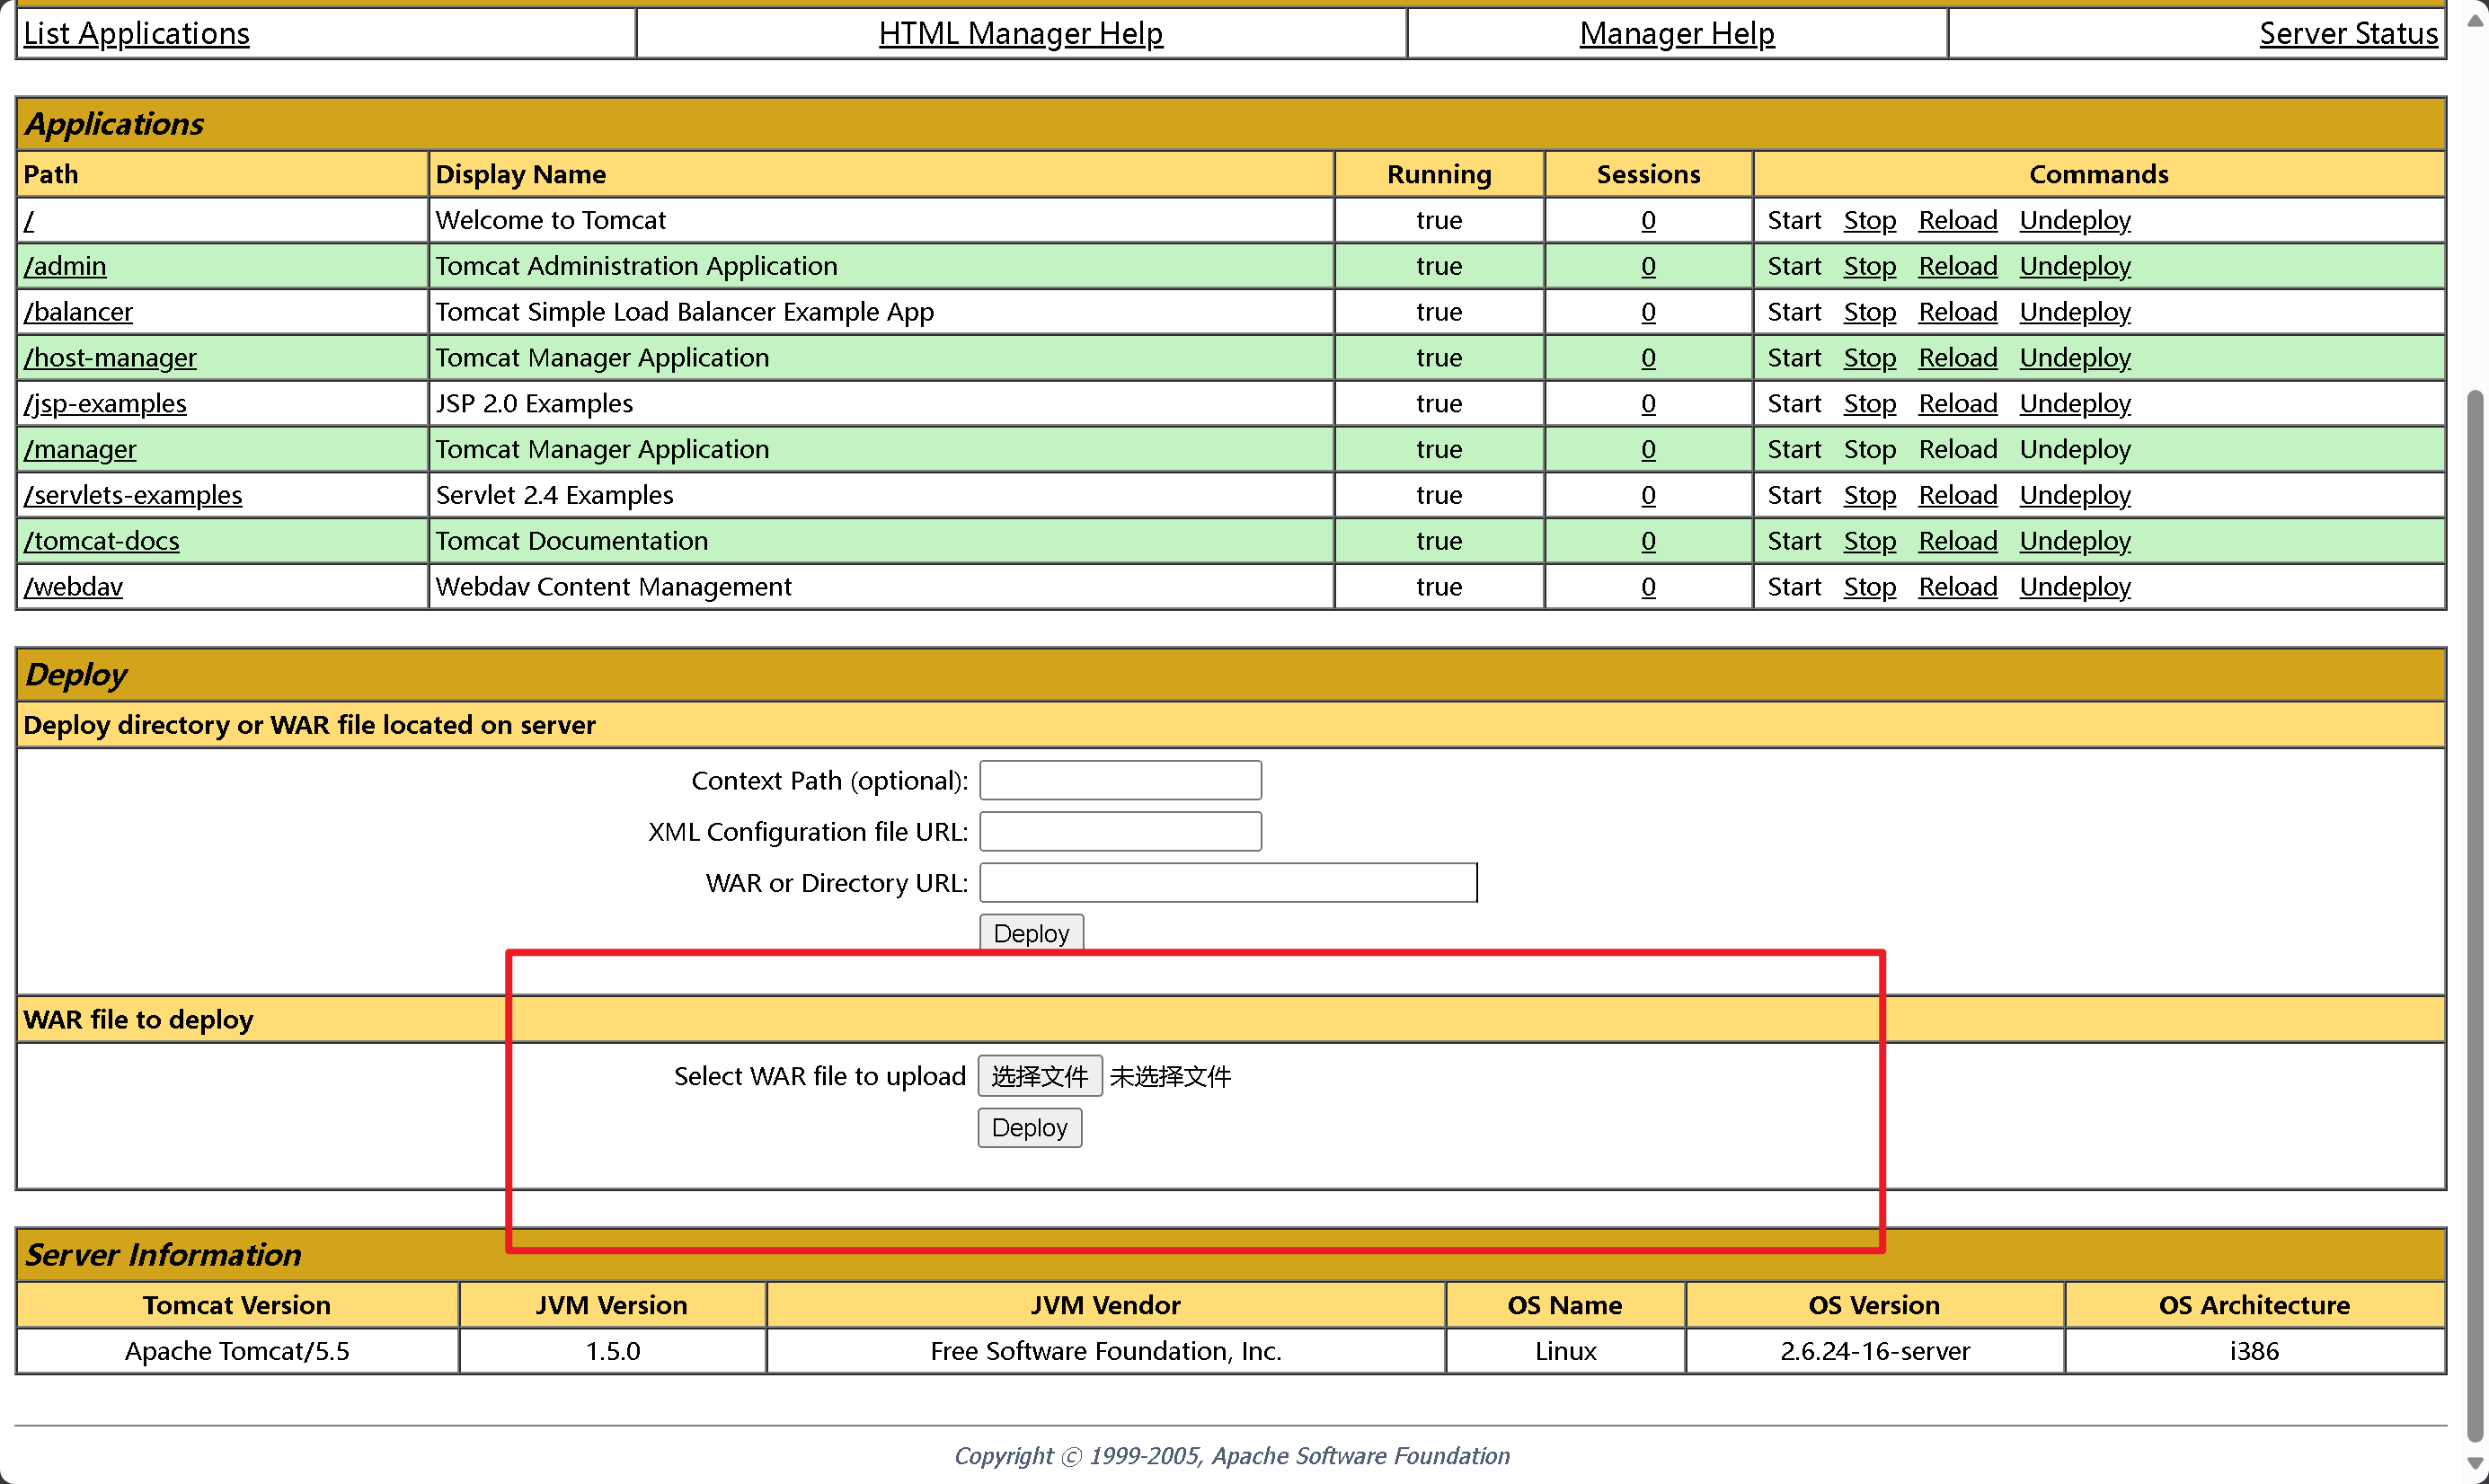Stop the root / Welcome to Tomcat app
2489x1484 pixels.
pyautogui.click(x=1869, y=220)
